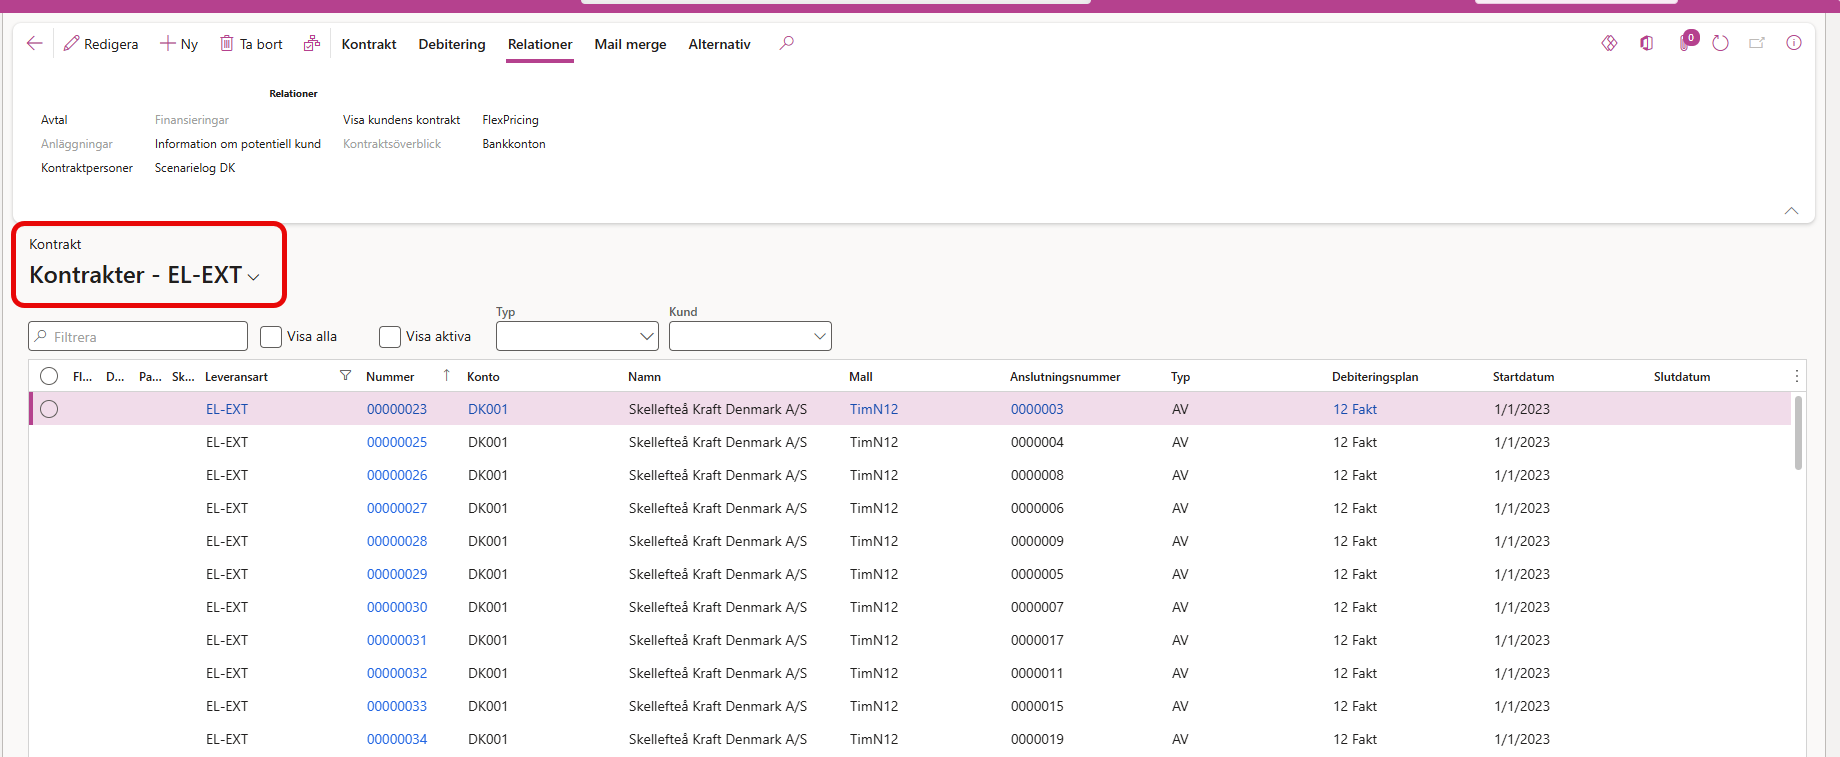This screenshot has width=1840, height=757.
Task: Click the back arrow icon
Action: [35, 43]
